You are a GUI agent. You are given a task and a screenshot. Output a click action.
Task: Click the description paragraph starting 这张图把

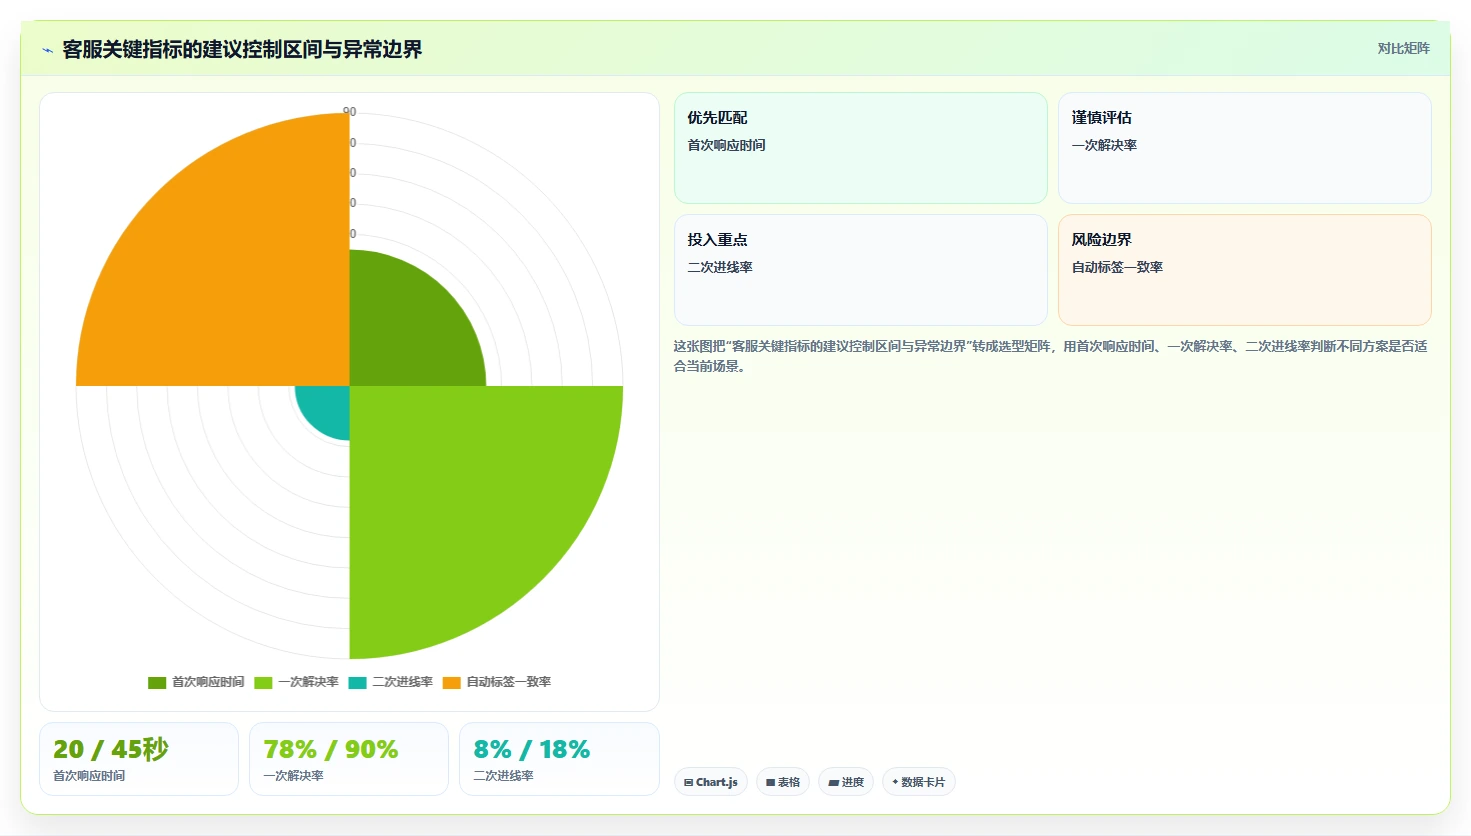1050,356
